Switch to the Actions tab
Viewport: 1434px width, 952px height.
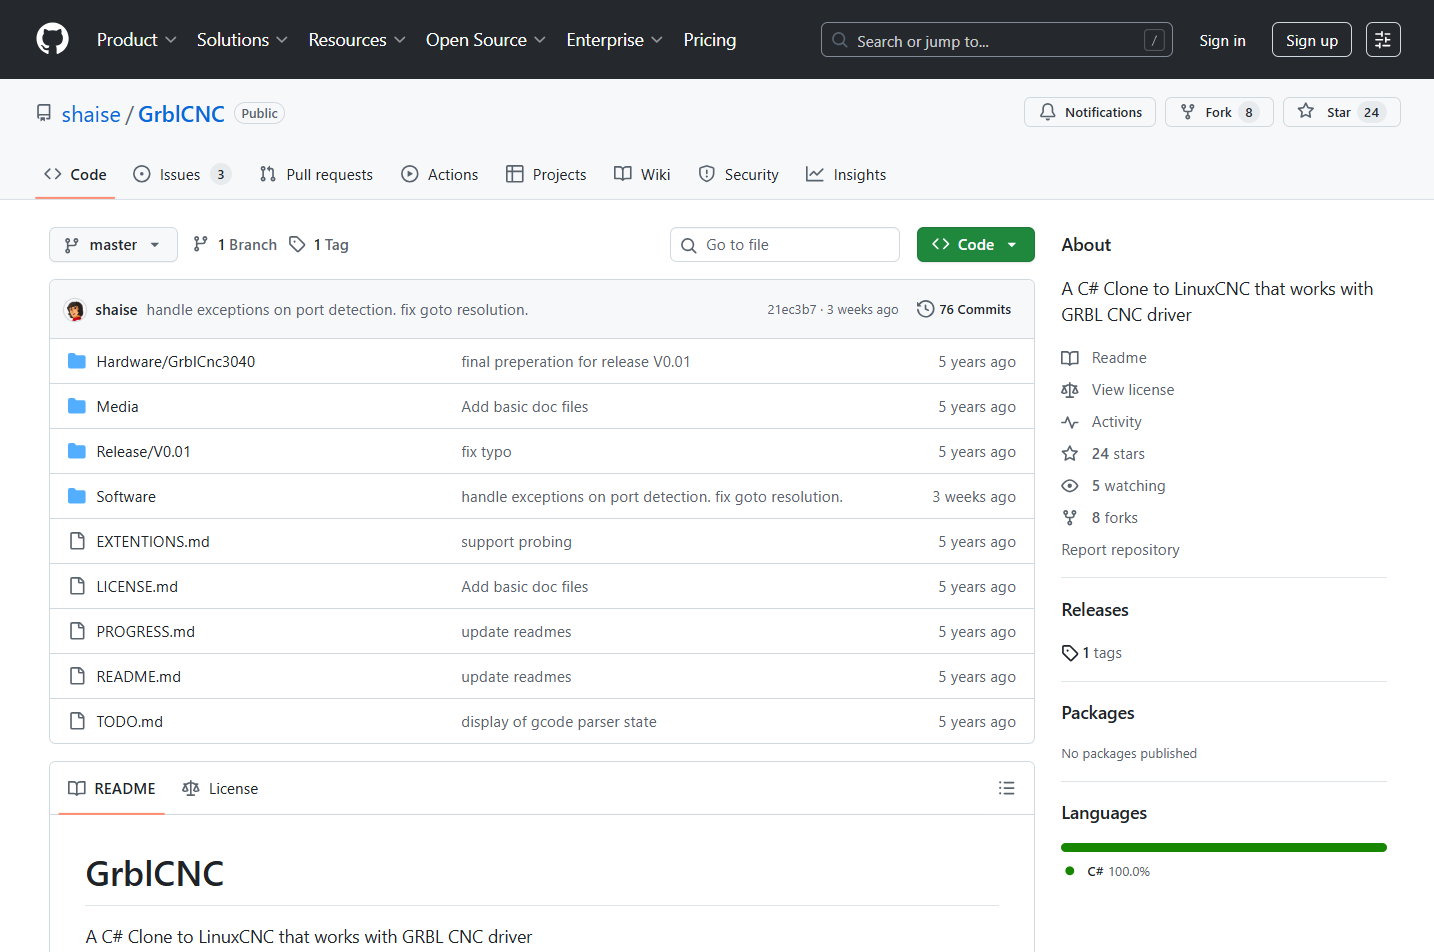(440, 174)
